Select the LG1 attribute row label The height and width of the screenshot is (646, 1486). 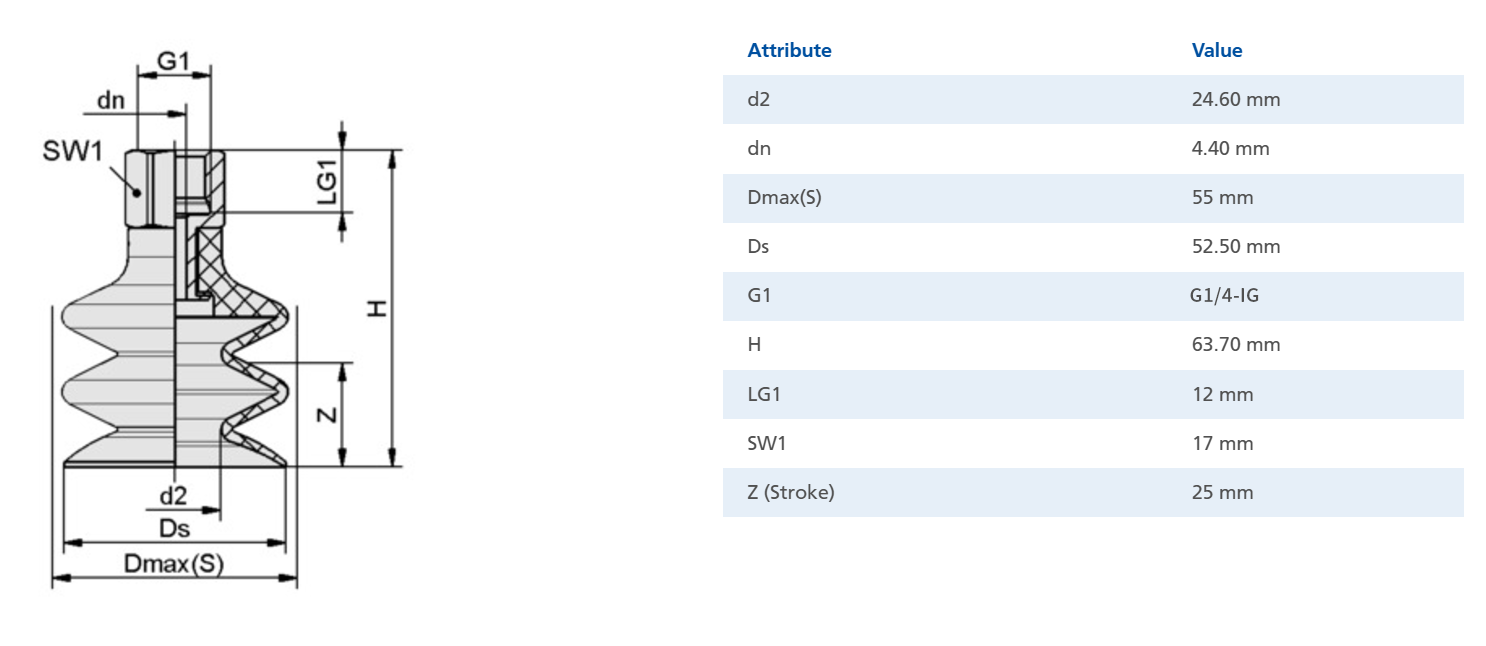tap(764, 394)
